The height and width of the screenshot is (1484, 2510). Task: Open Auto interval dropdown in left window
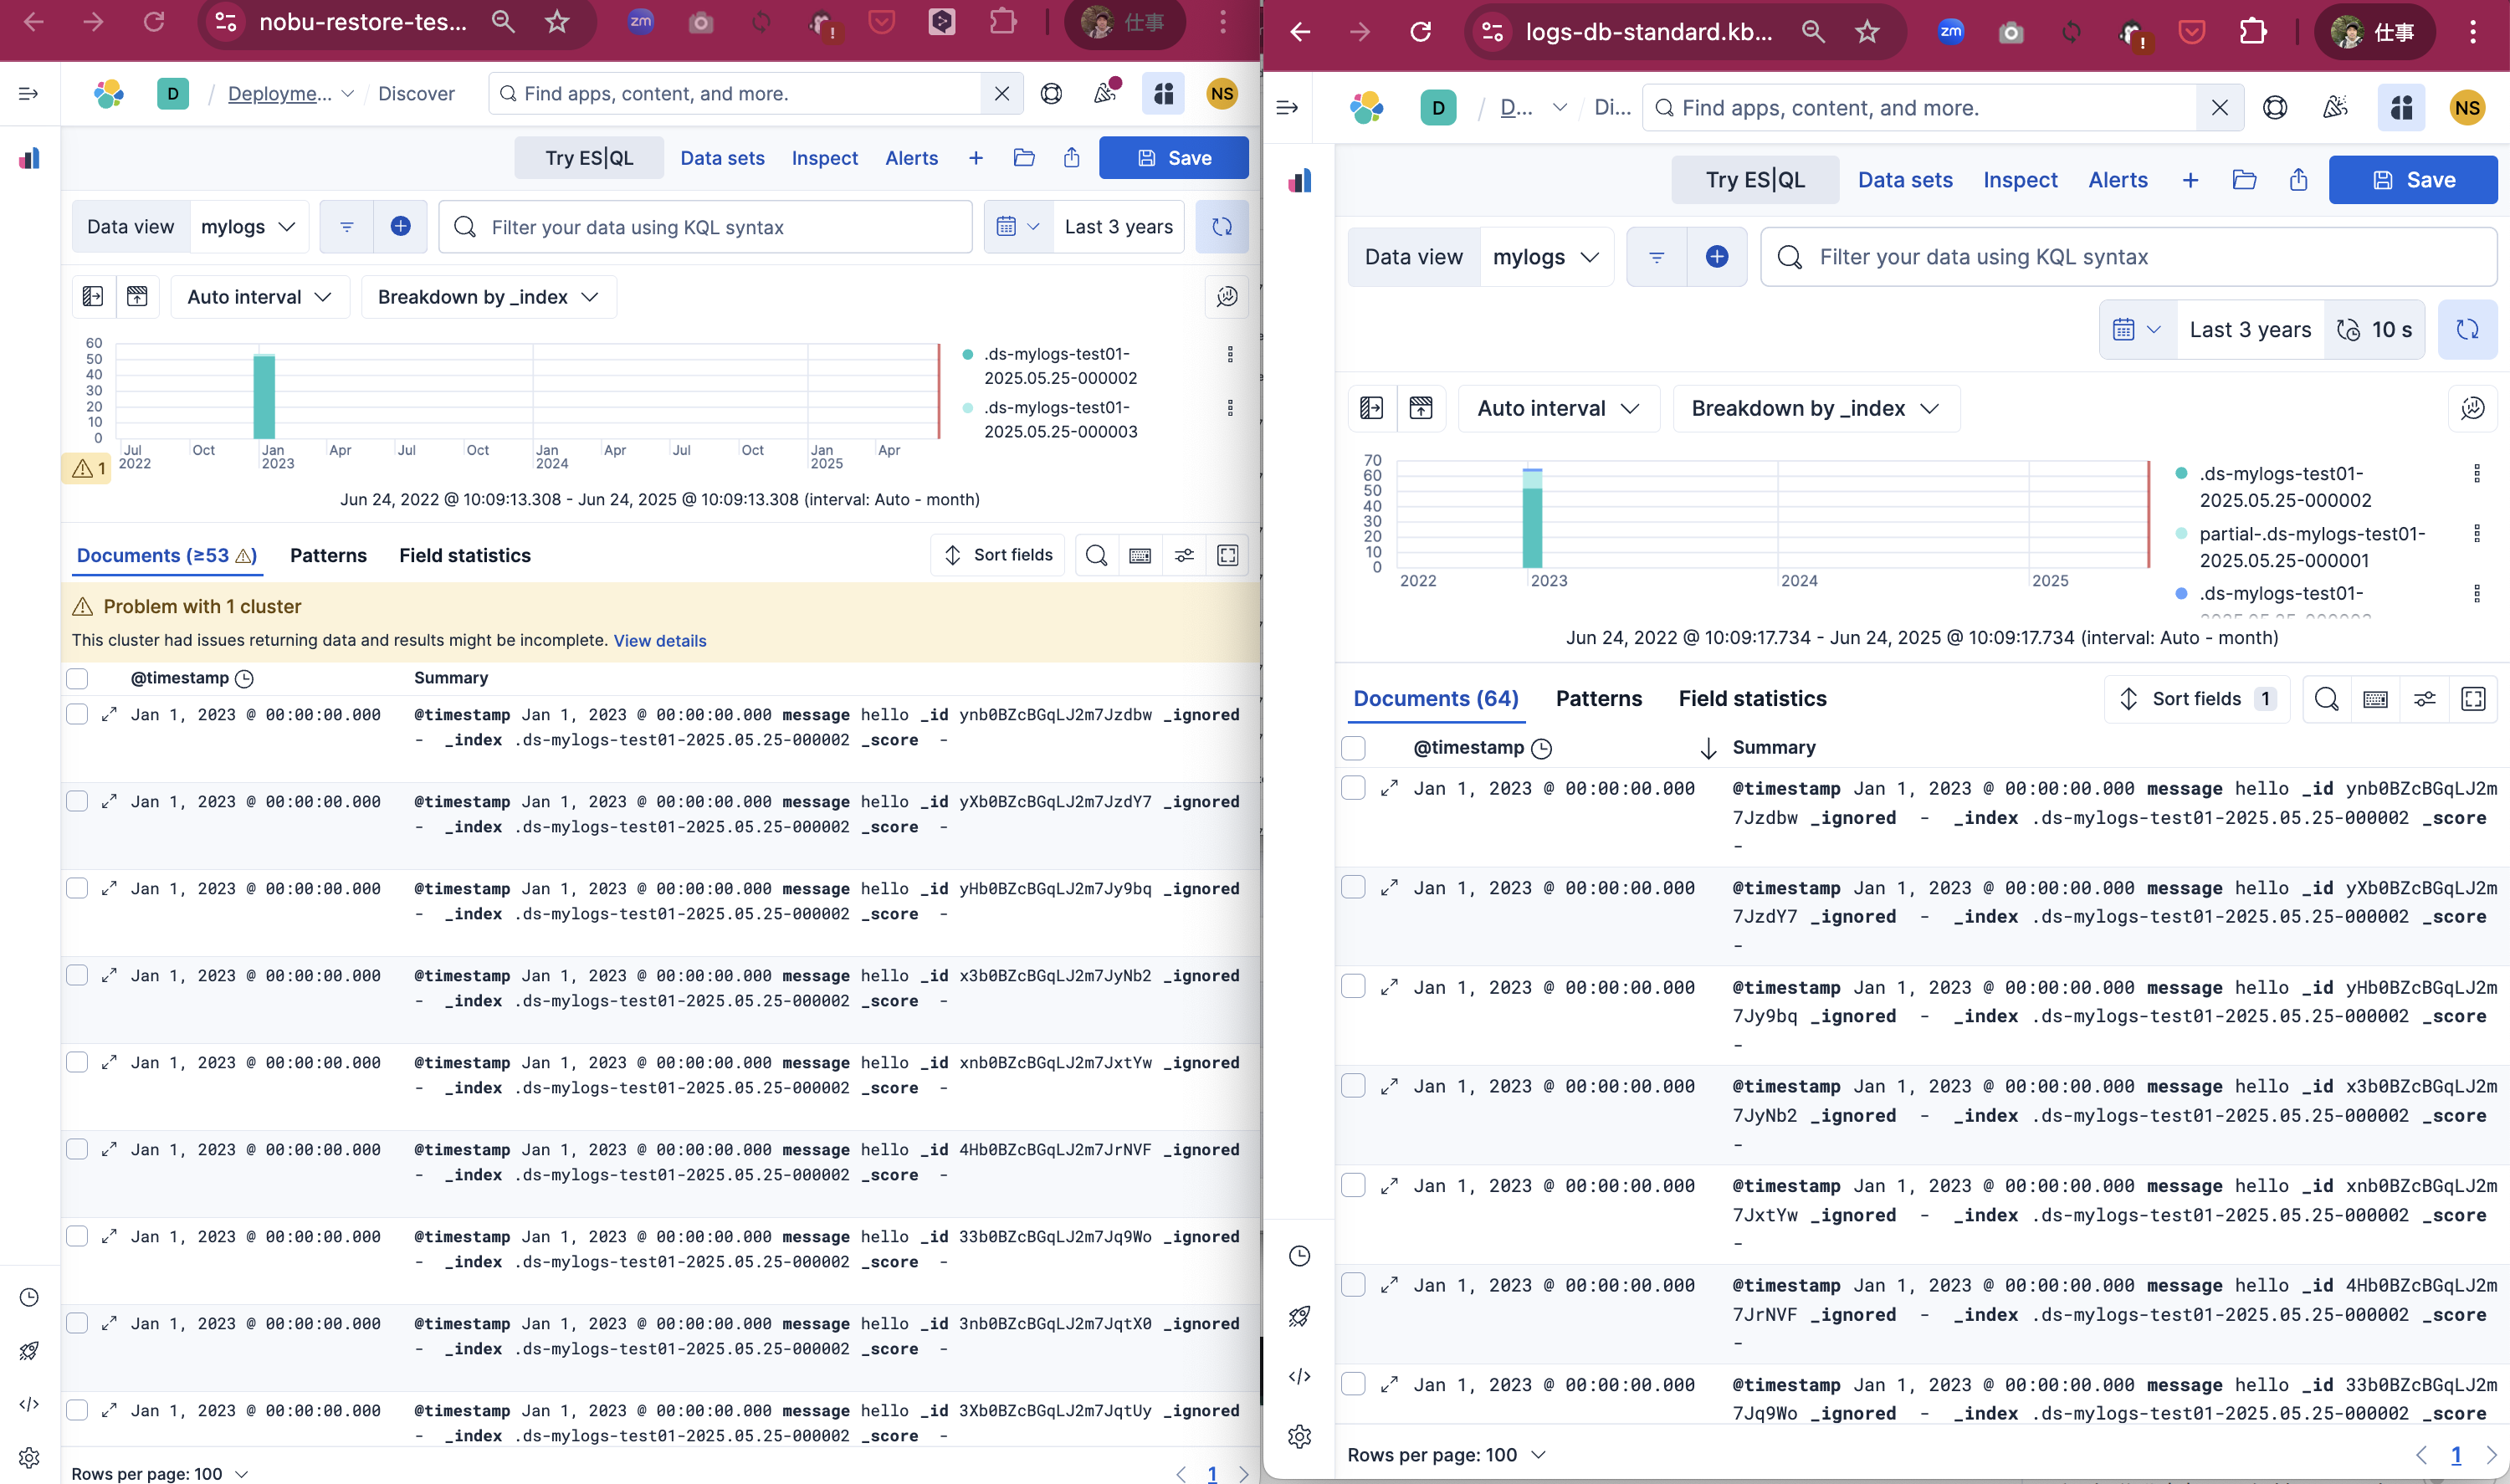point(259,297)
